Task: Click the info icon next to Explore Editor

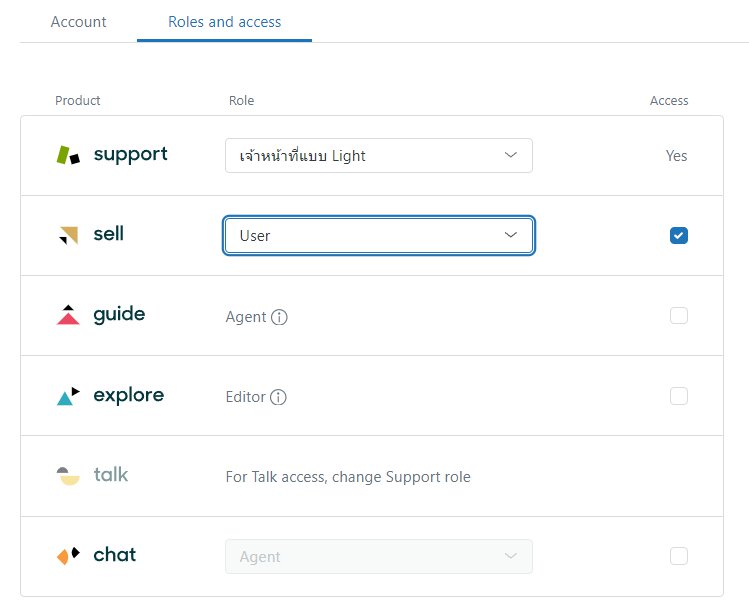Action: (x=278, y=397)
